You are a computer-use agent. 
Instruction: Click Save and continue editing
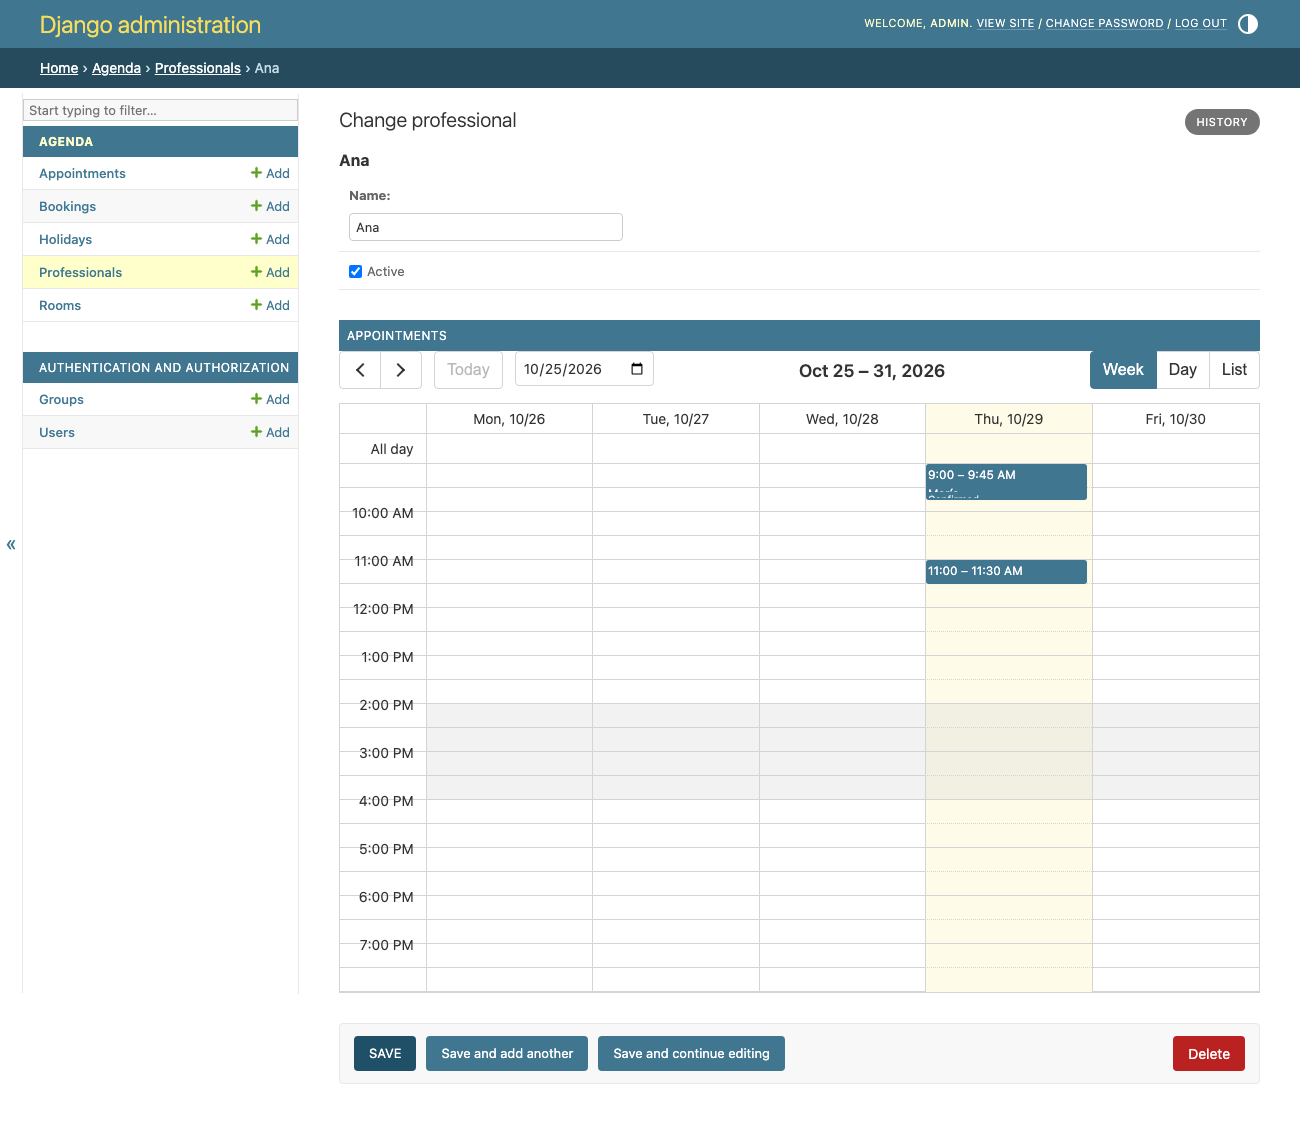[x=691, y=1054]
